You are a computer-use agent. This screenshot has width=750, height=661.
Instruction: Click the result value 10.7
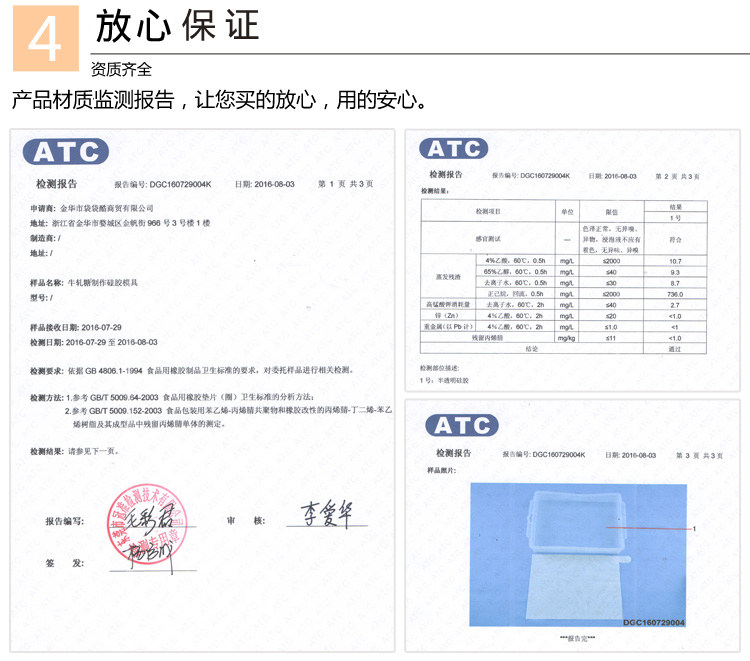[675, 261]
